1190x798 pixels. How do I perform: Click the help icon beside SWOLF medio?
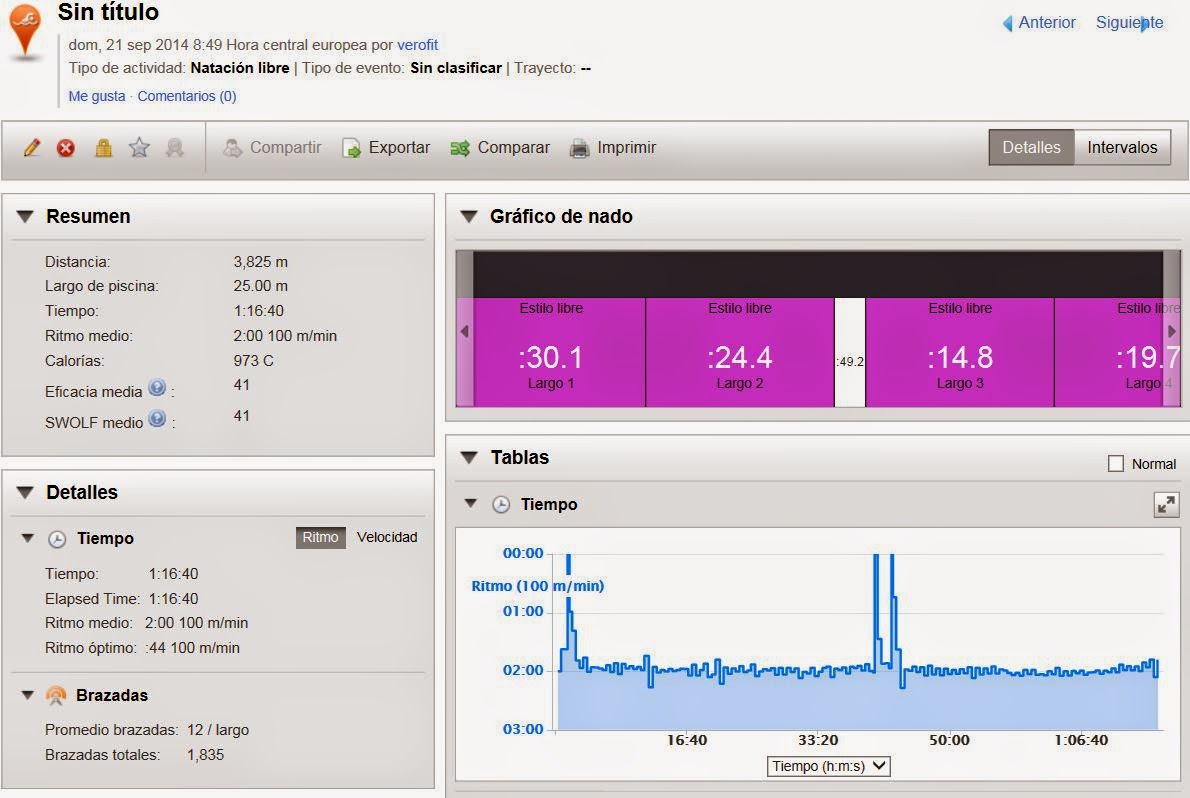[157, 418]
